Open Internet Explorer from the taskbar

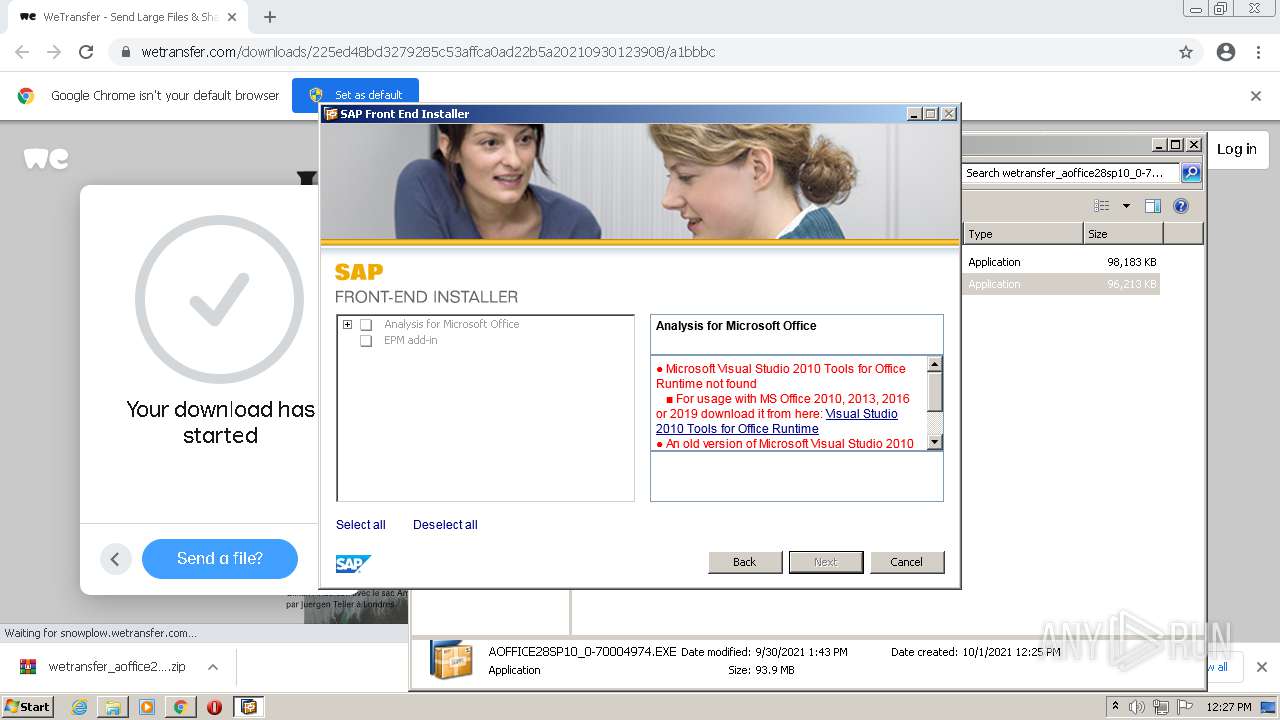tap(79, 707)
